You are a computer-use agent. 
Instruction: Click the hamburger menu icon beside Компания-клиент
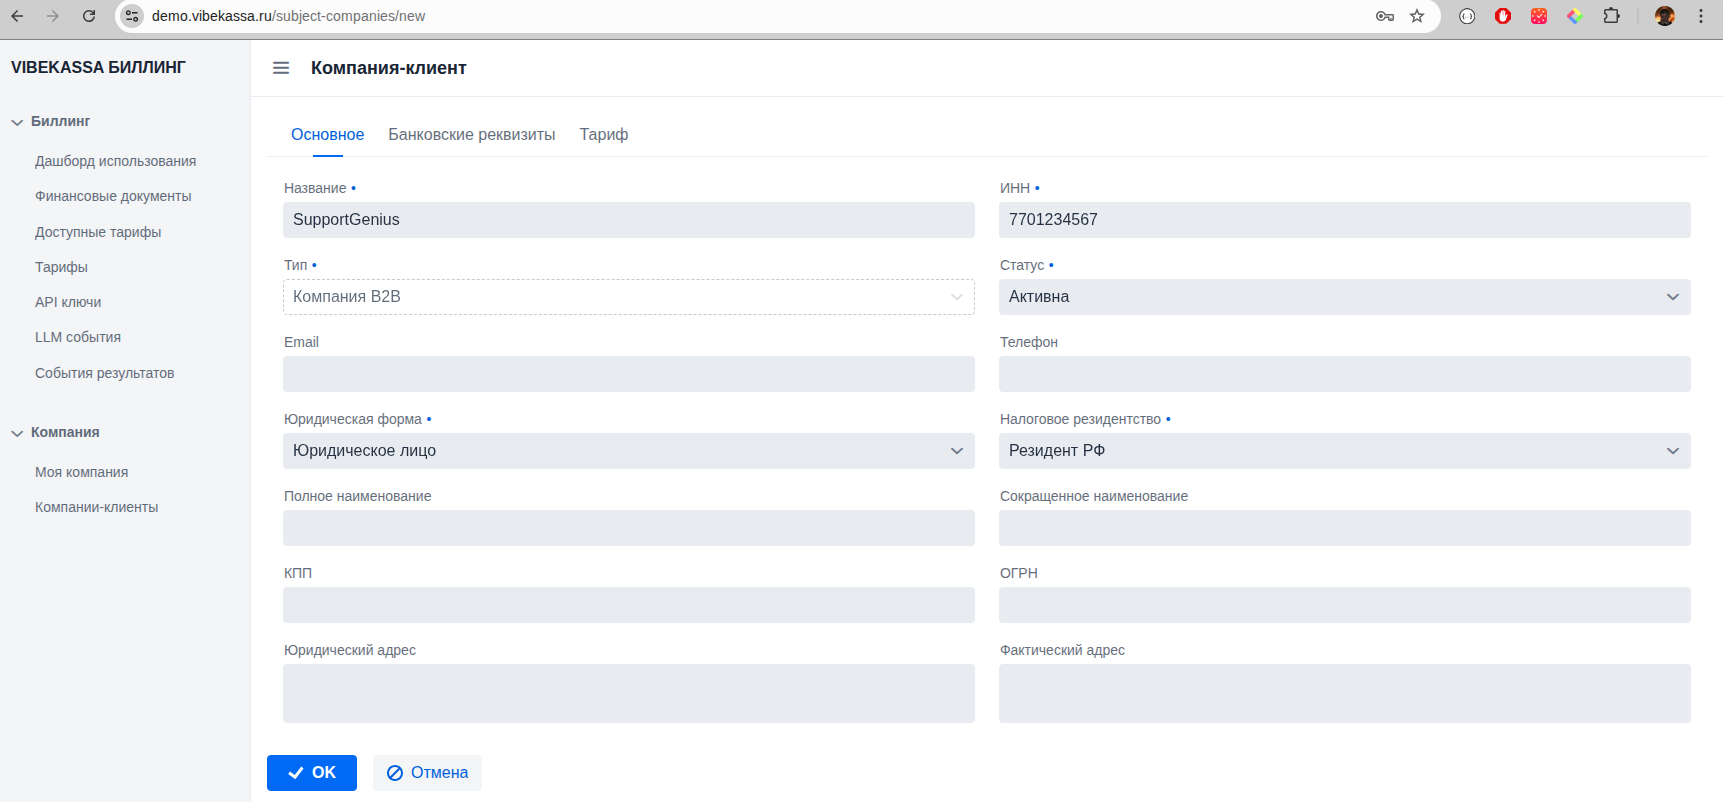[x=281, y=68]
